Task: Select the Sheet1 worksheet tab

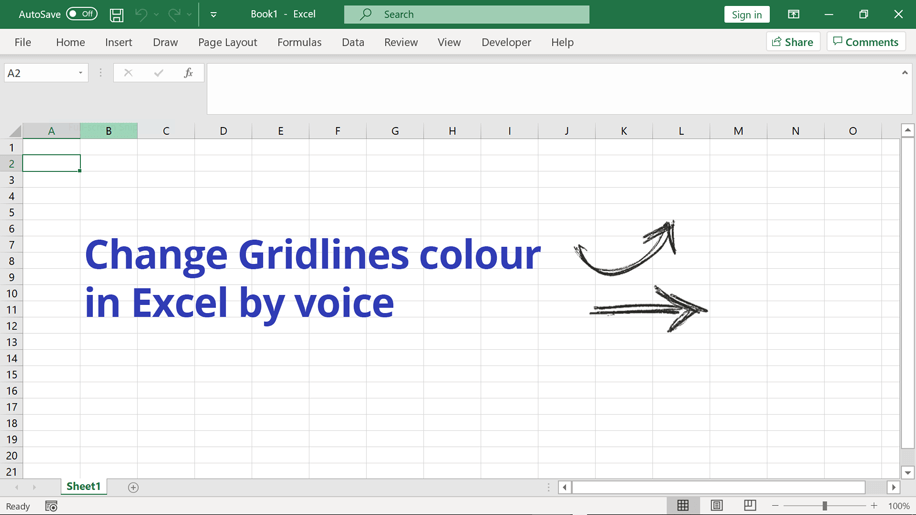Action: [x=83, y=487]
